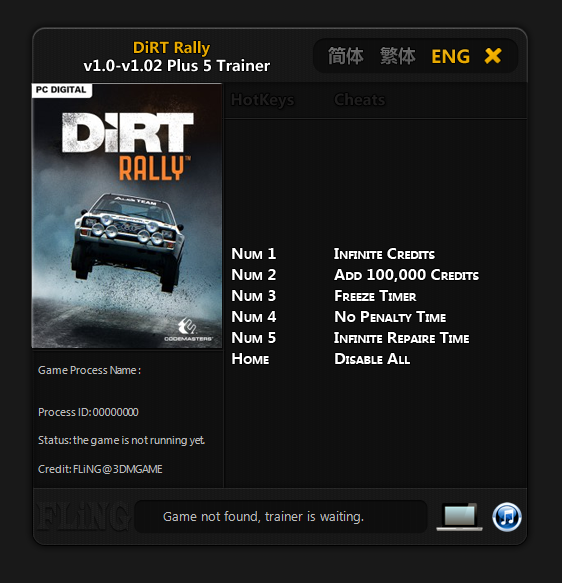
Task: Click the Num 1 hotkey label
Action: point(253,254)
